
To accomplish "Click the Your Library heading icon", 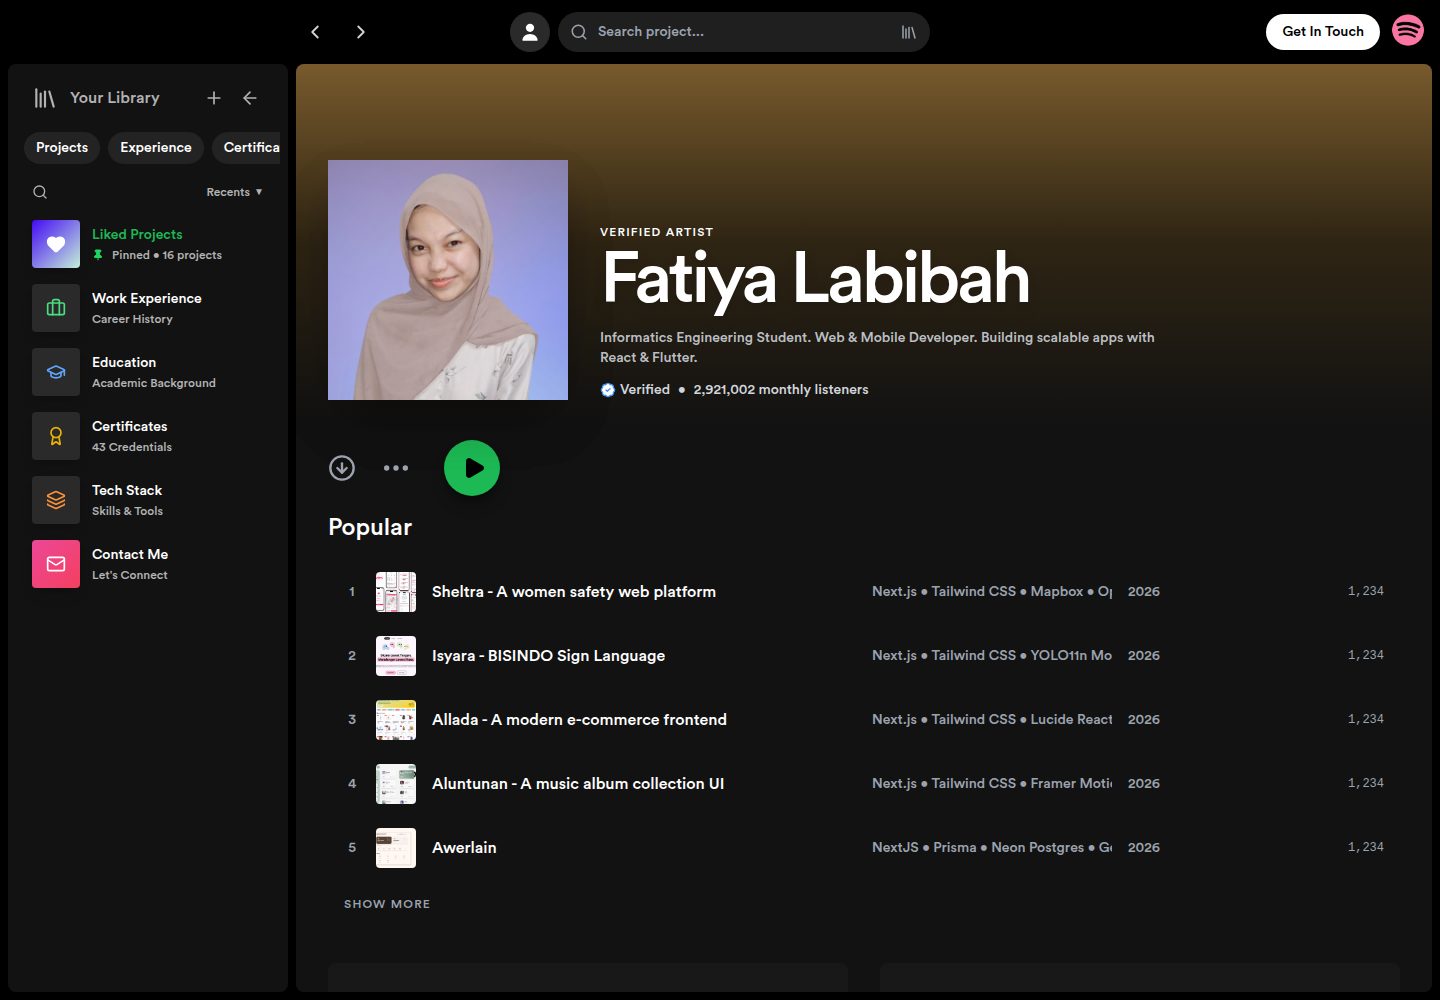I will 45,98.
